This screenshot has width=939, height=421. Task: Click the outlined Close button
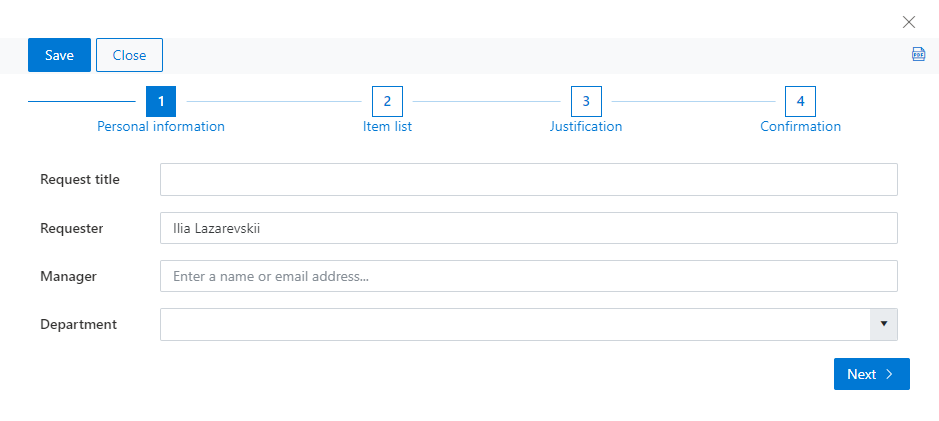pos(129,55)
